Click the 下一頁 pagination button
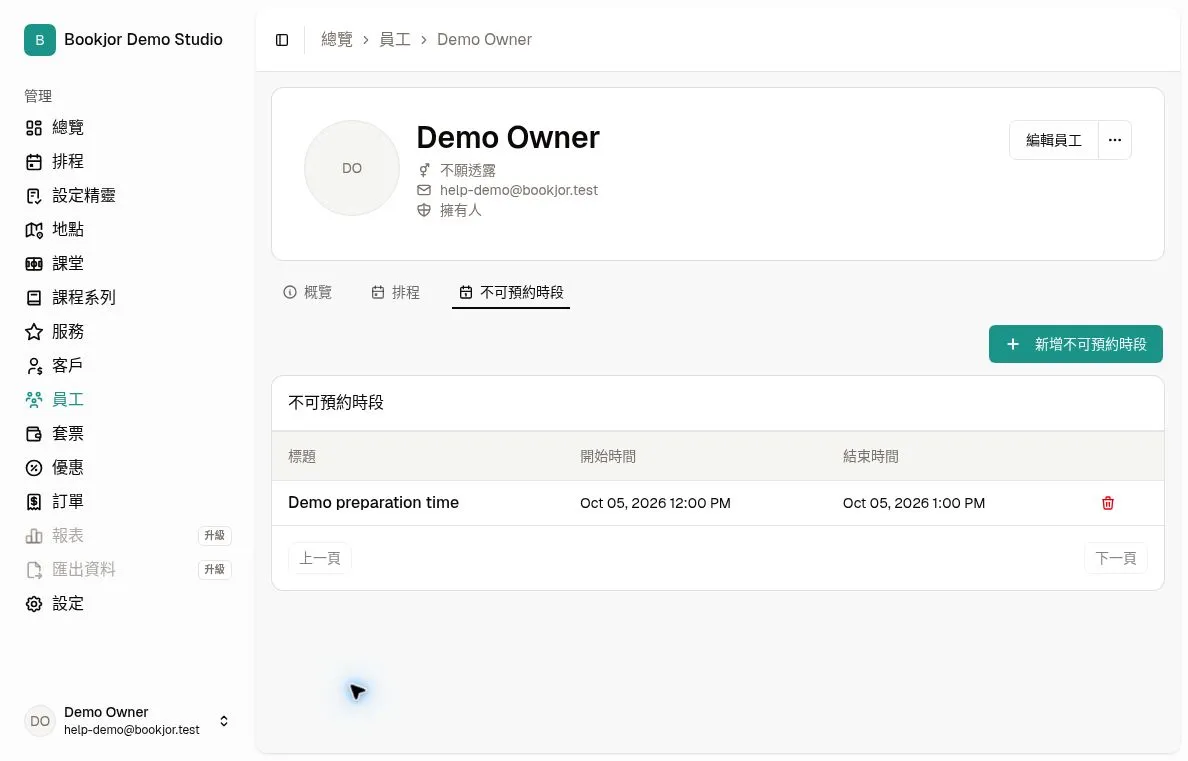 pyautogui.click(x=1115, y=559)
